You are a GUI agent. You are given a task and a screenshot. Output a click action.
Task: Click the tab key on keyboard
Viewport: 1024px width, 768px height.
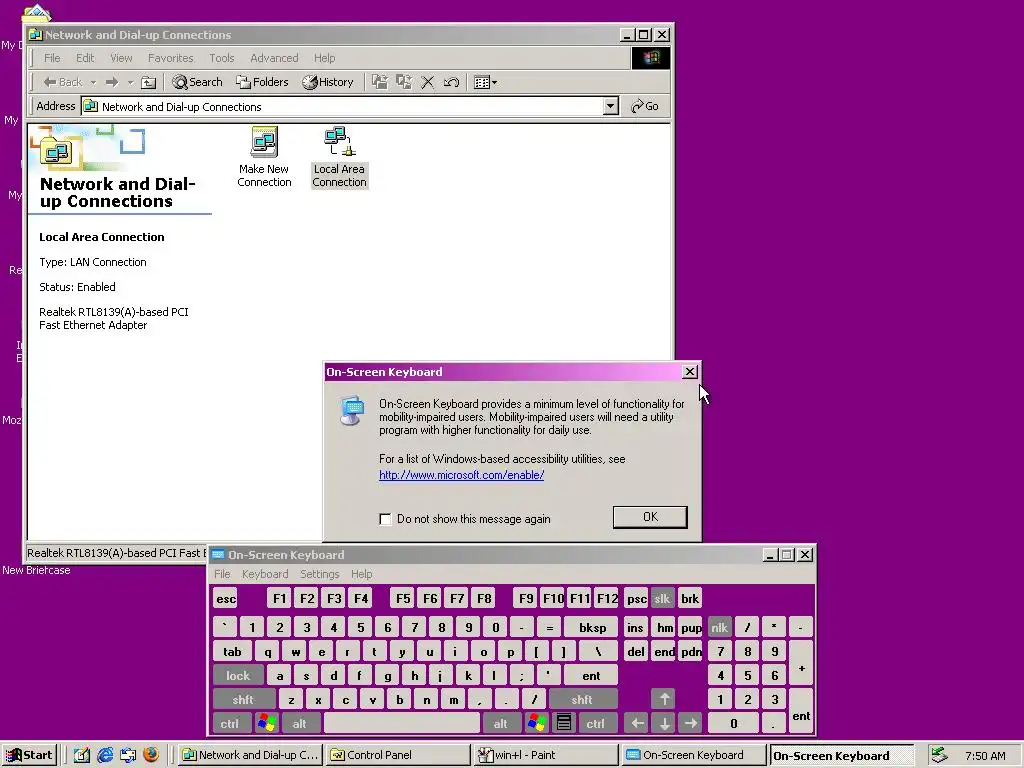click(x=232, y=652)
